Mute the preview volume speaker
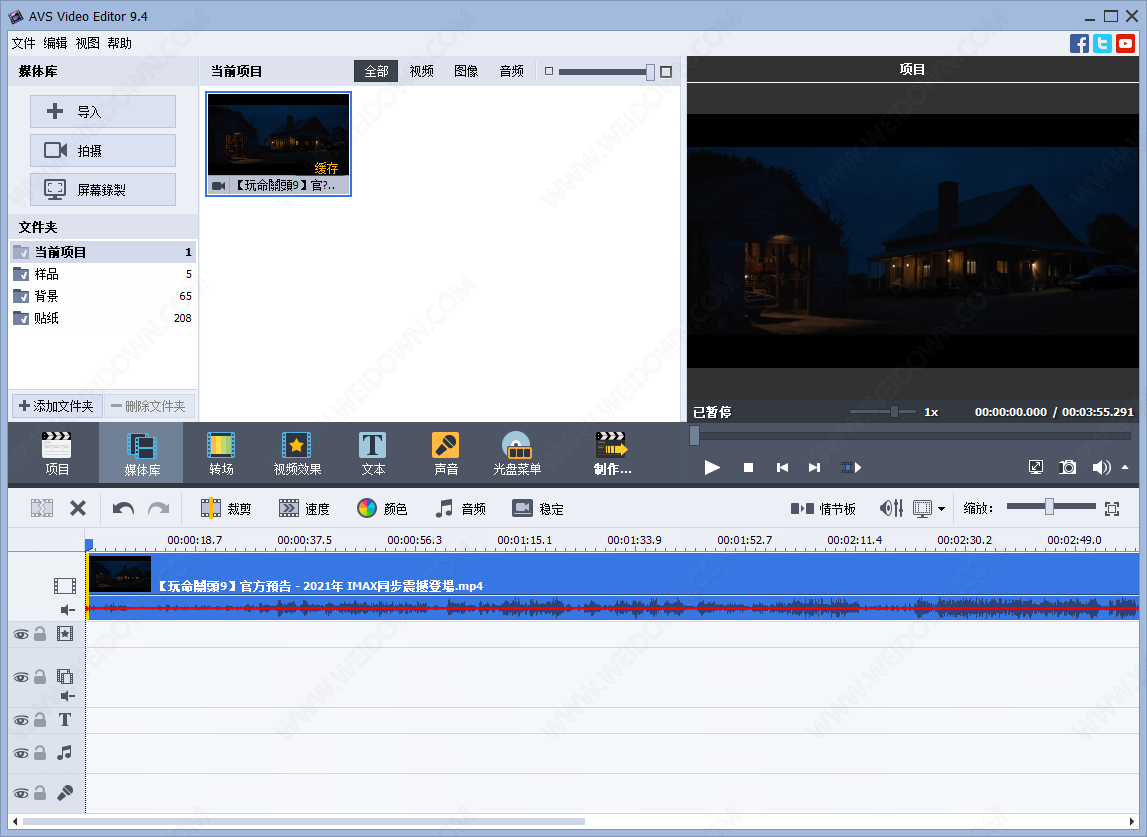Image resolution: width=1147 pixels, height=837 pixels. click(x=1101, y=467)
